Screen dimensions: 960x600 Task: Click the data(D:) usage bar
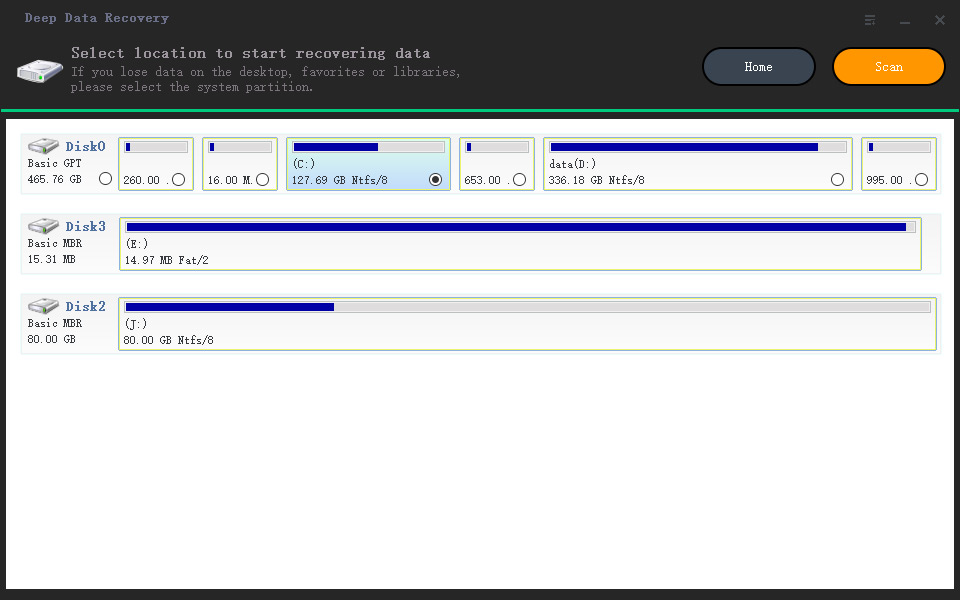(x=698, y=147)
